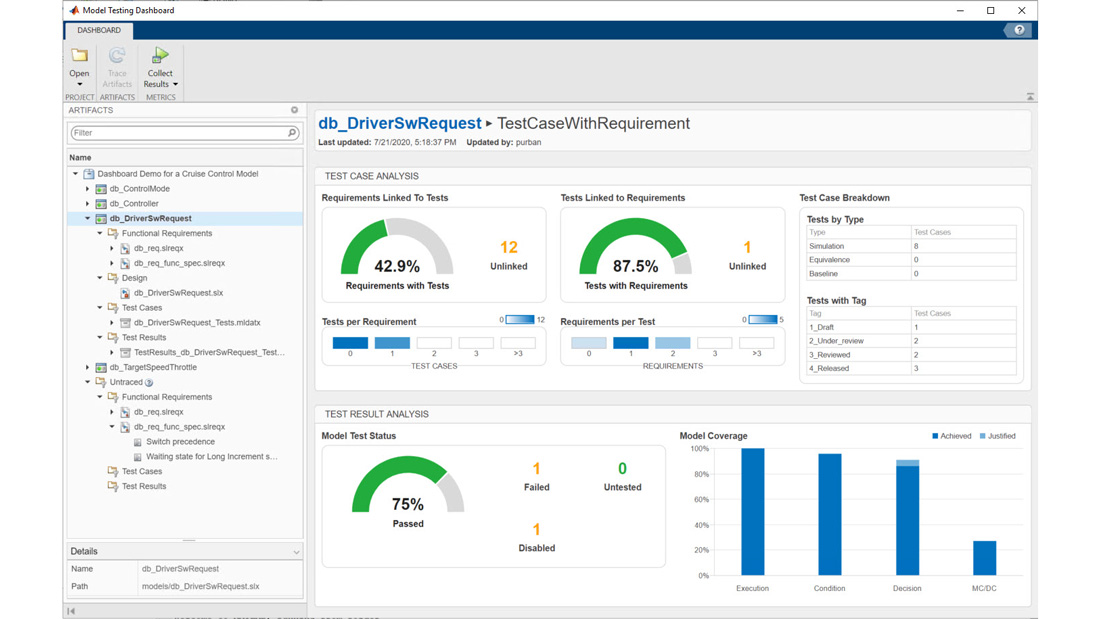The height and width of the screenshot is (619, 1100).
Task: Click the Artifacts panel settings gear icon
Action: coord(294,110)
